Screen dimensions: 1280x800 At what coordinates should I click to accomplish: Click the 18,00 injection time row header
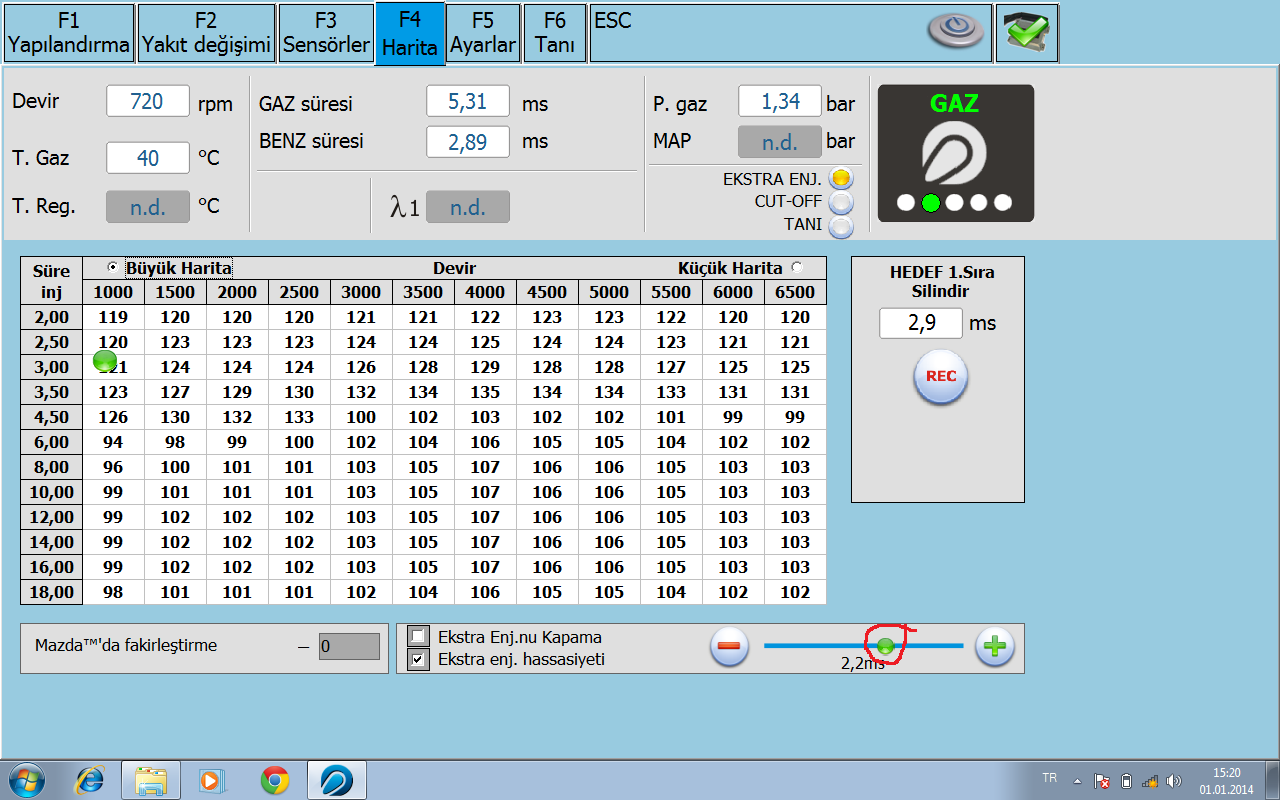(52, 592)
